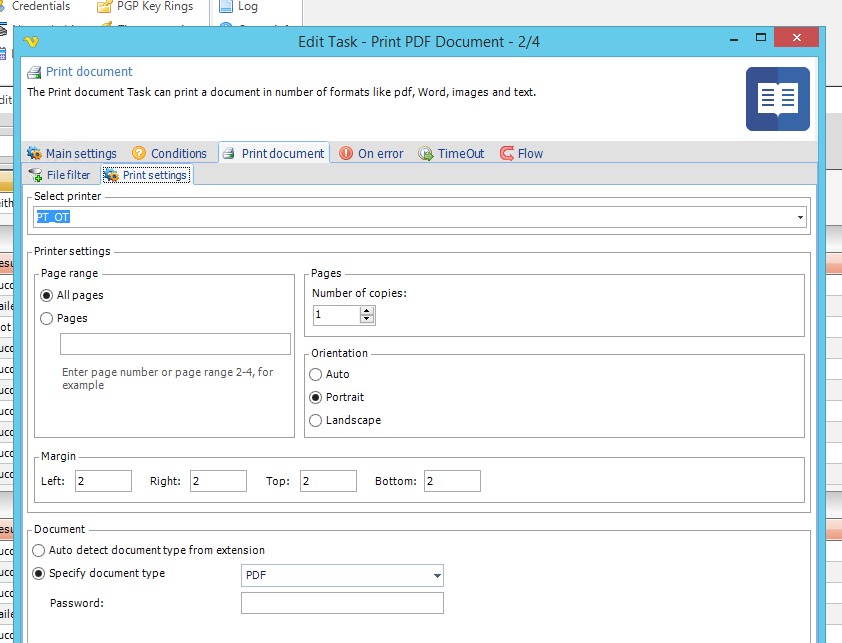Click the Log button in toolbar
This screenshot has width=842, height=643.
point(247,6)
